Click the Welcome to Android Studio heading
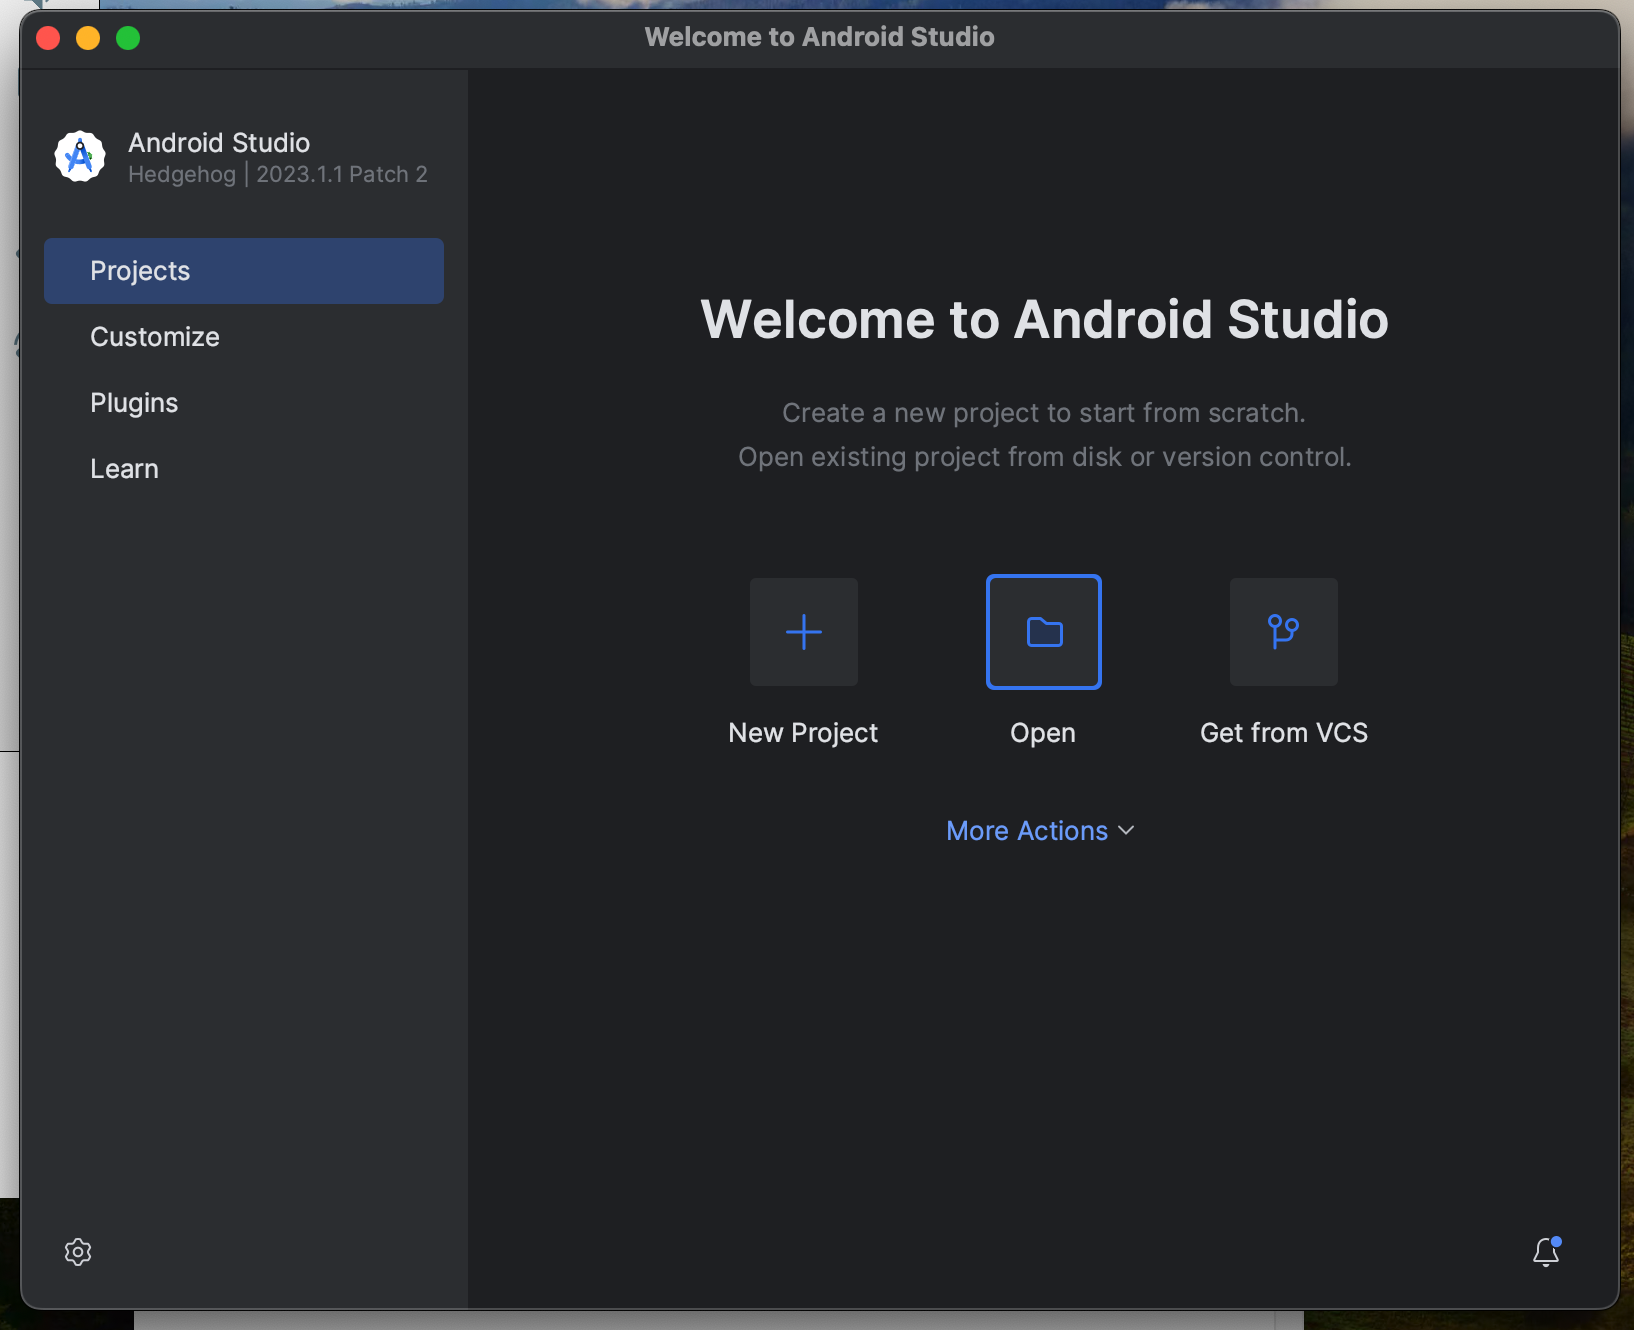 [1044, 320]
